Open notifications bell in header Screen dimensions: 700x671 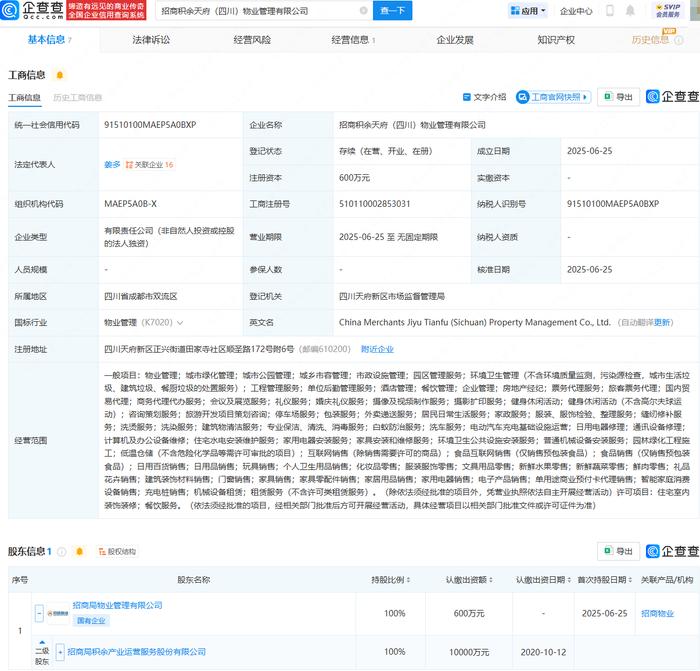point(630,10)
